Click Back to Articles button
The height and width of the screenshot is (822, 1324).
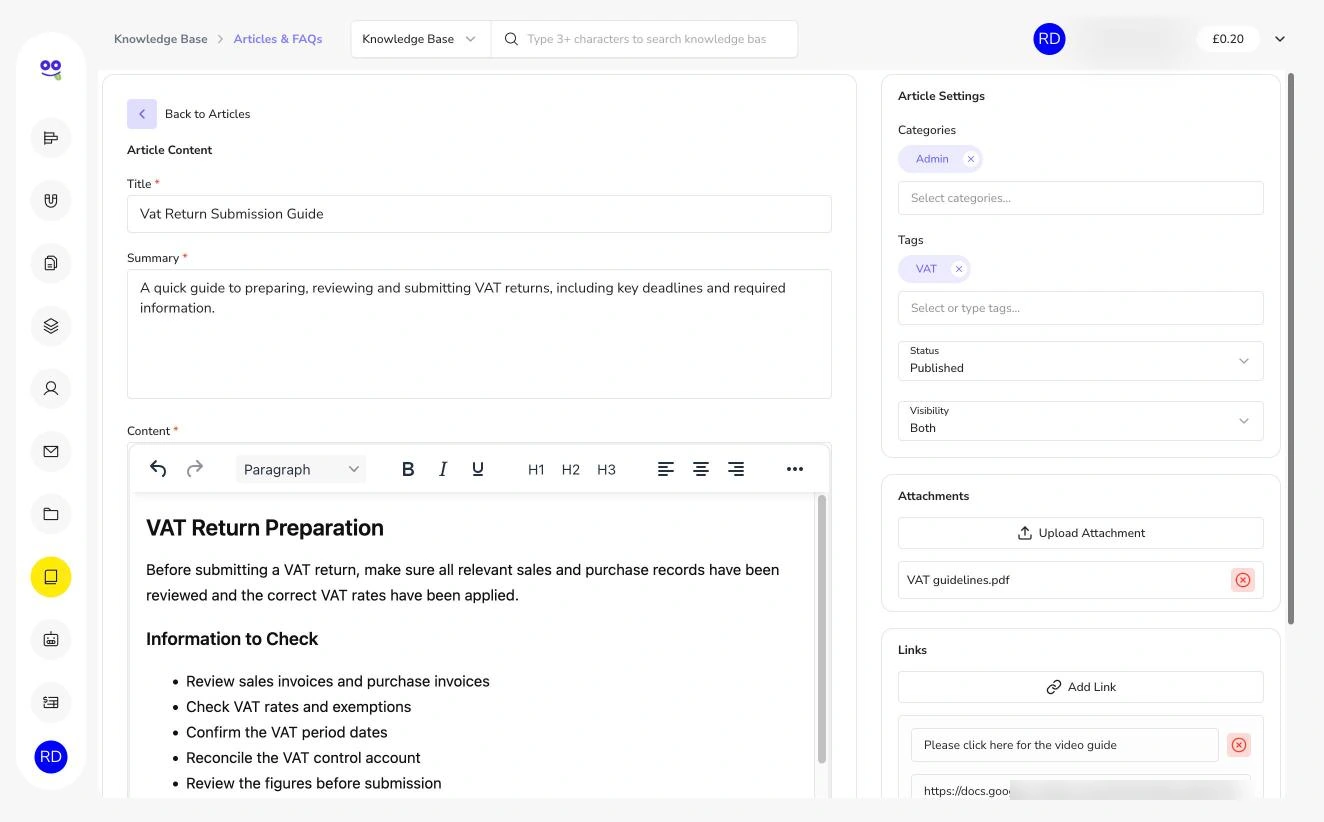click(189, 114)
